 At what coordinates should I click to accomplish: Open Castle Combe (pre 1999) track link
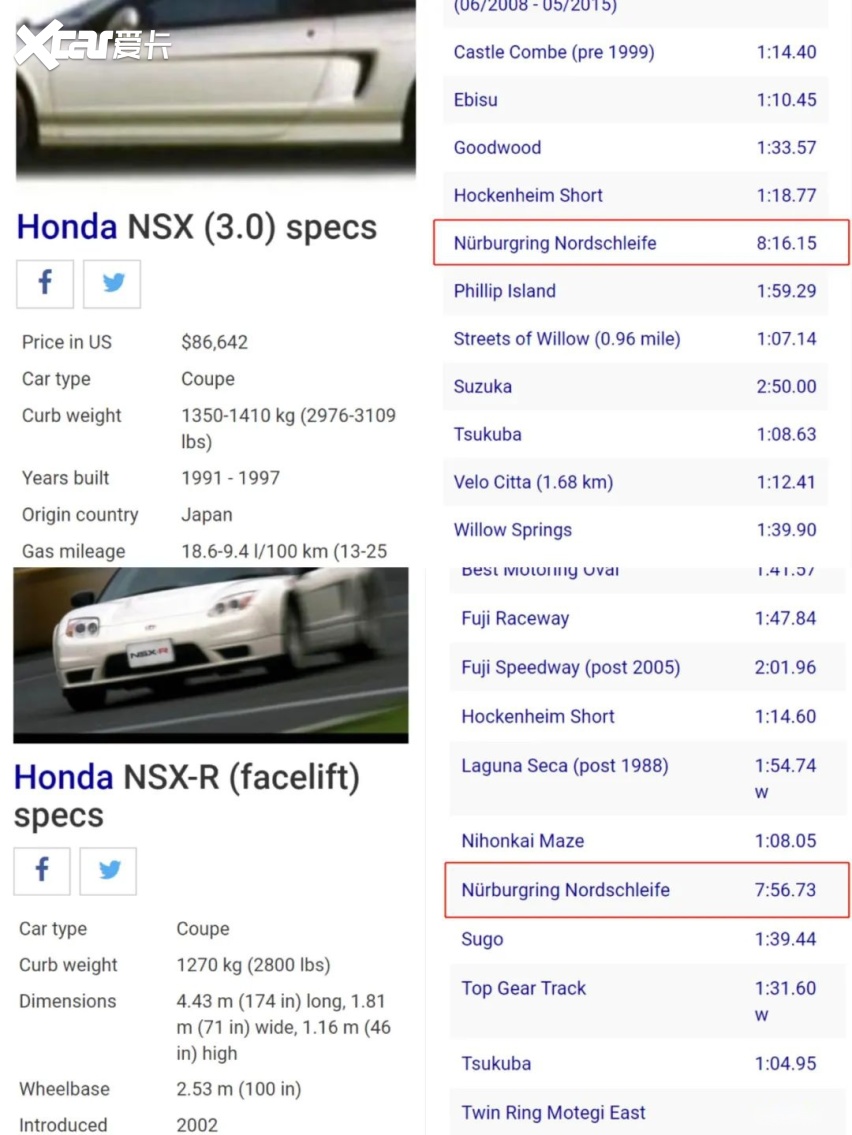pos(553,52)
